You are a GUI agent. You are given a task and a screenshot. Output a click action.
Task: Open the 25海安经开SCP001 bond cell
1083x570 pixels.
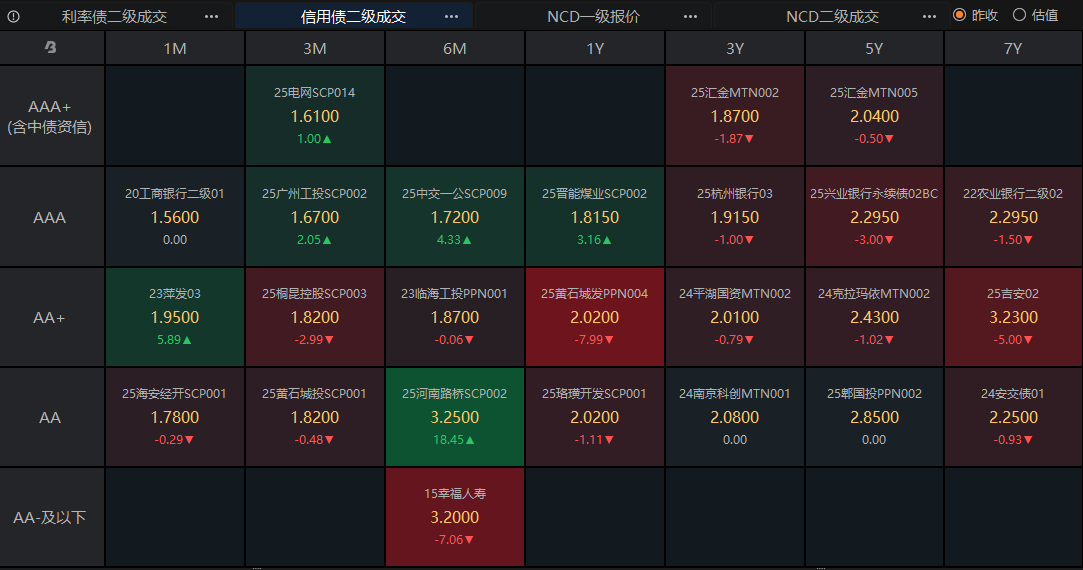pos(175,417)
